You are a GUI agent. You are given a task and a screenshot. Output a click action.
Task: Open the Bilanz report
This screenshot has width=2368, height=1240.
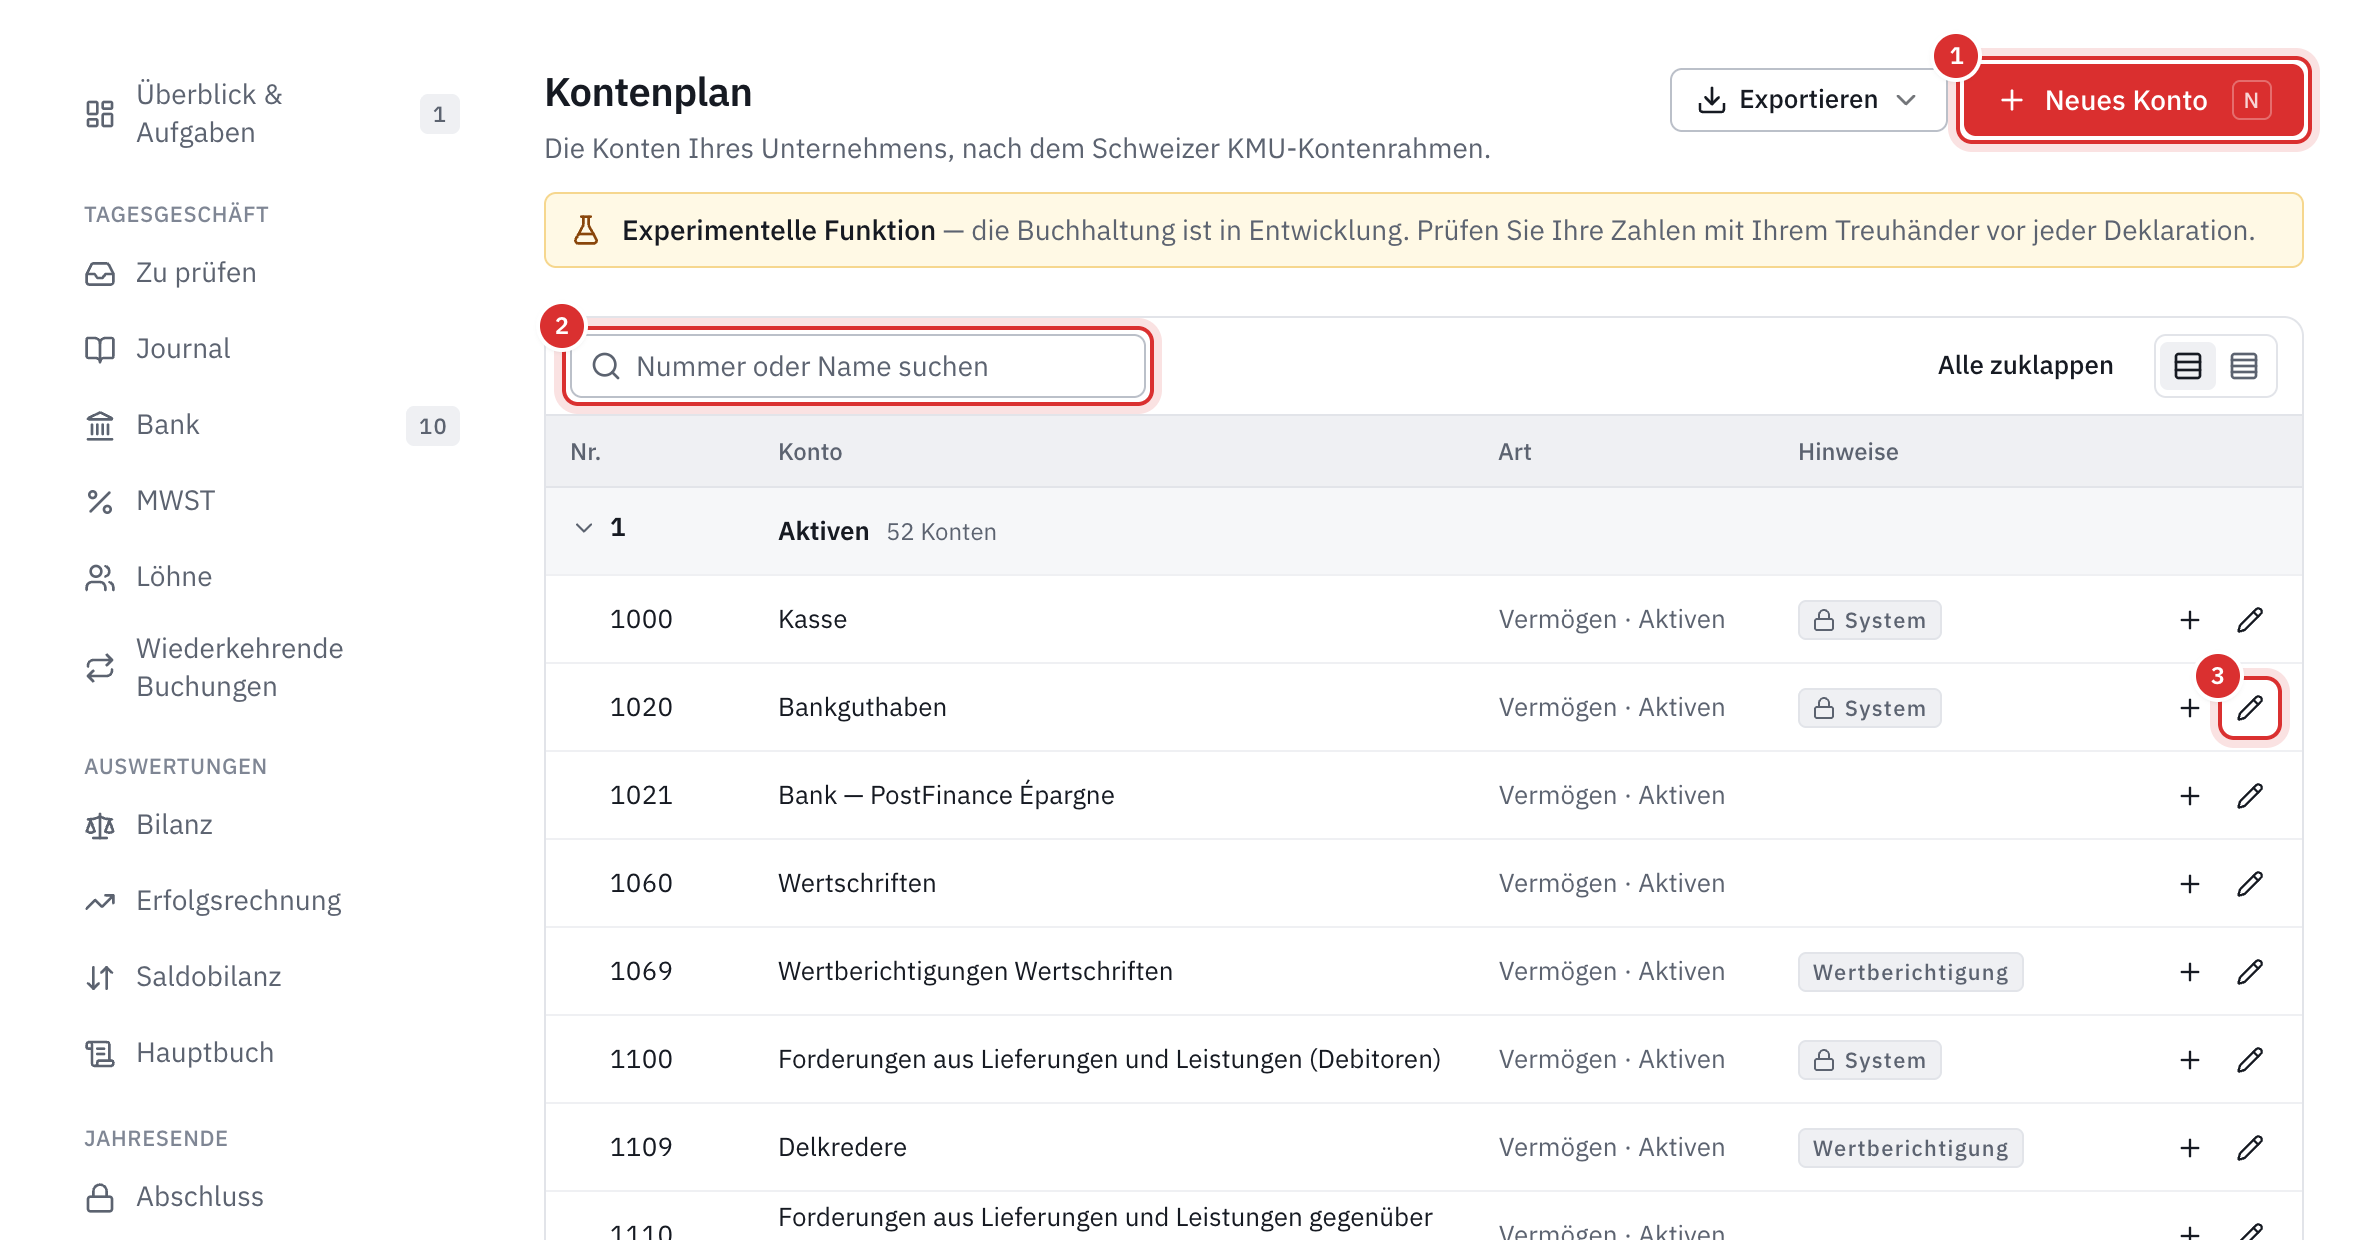(272, 825)
